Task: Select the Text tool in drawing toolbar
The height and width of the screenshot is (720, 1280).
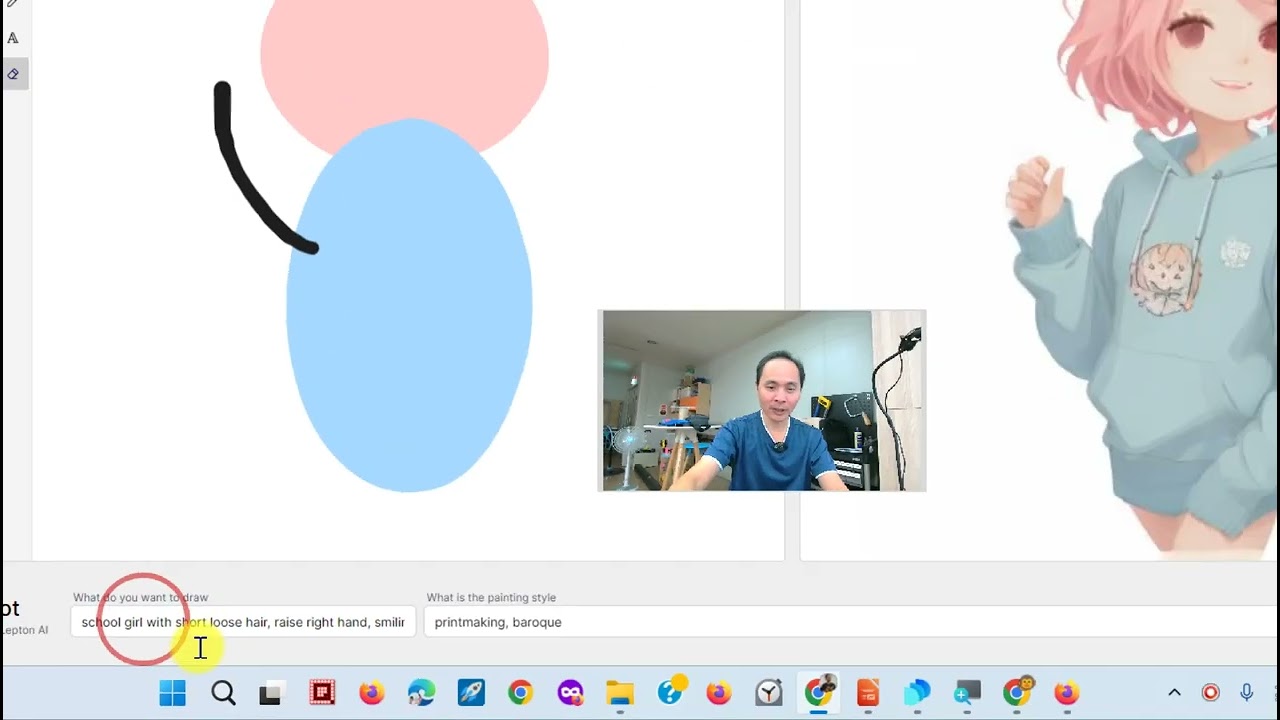Action: point(13,38)
